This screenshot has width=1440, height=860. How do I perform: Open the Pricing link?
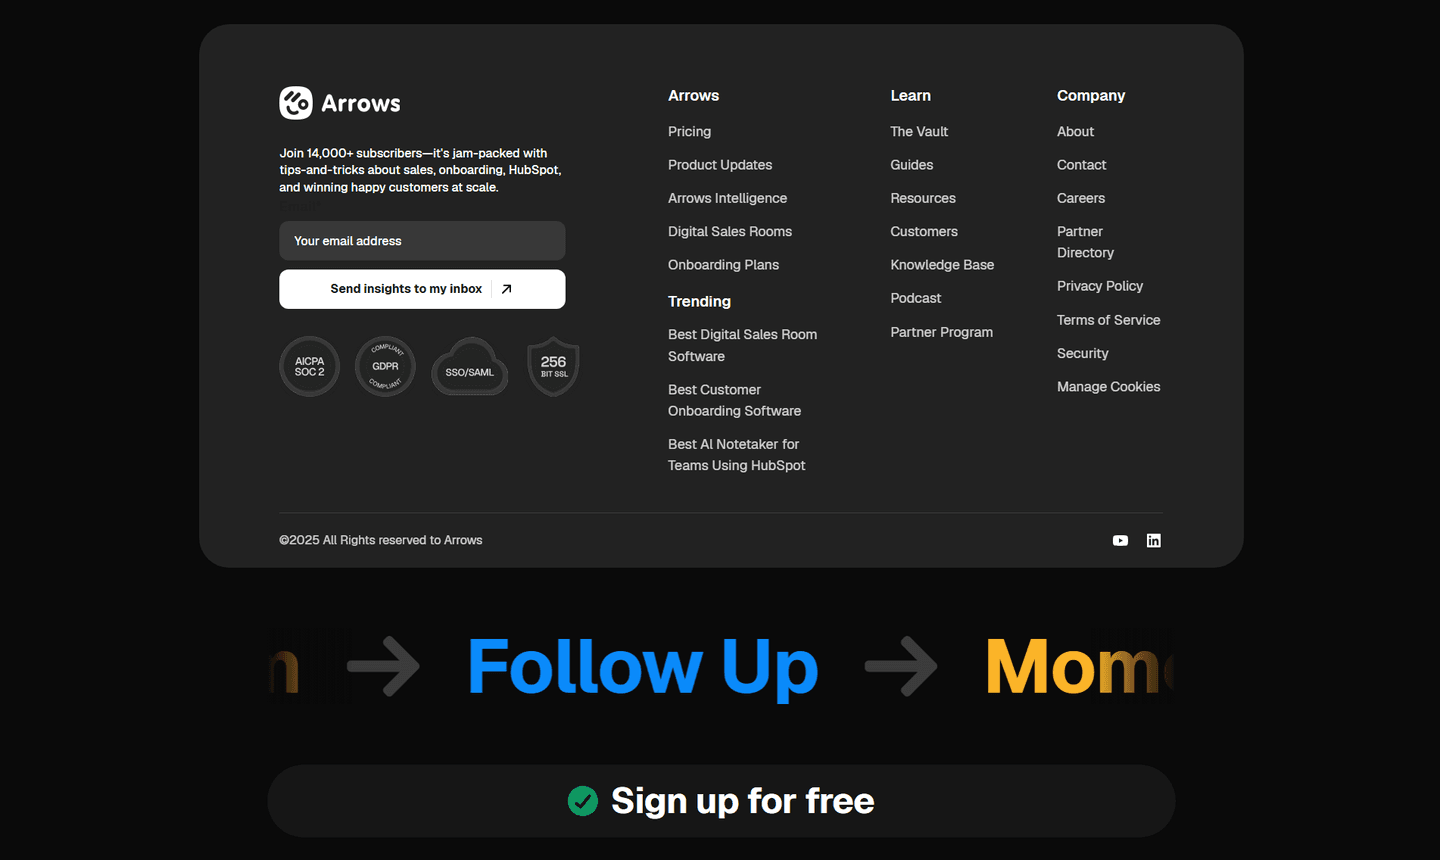689,131
